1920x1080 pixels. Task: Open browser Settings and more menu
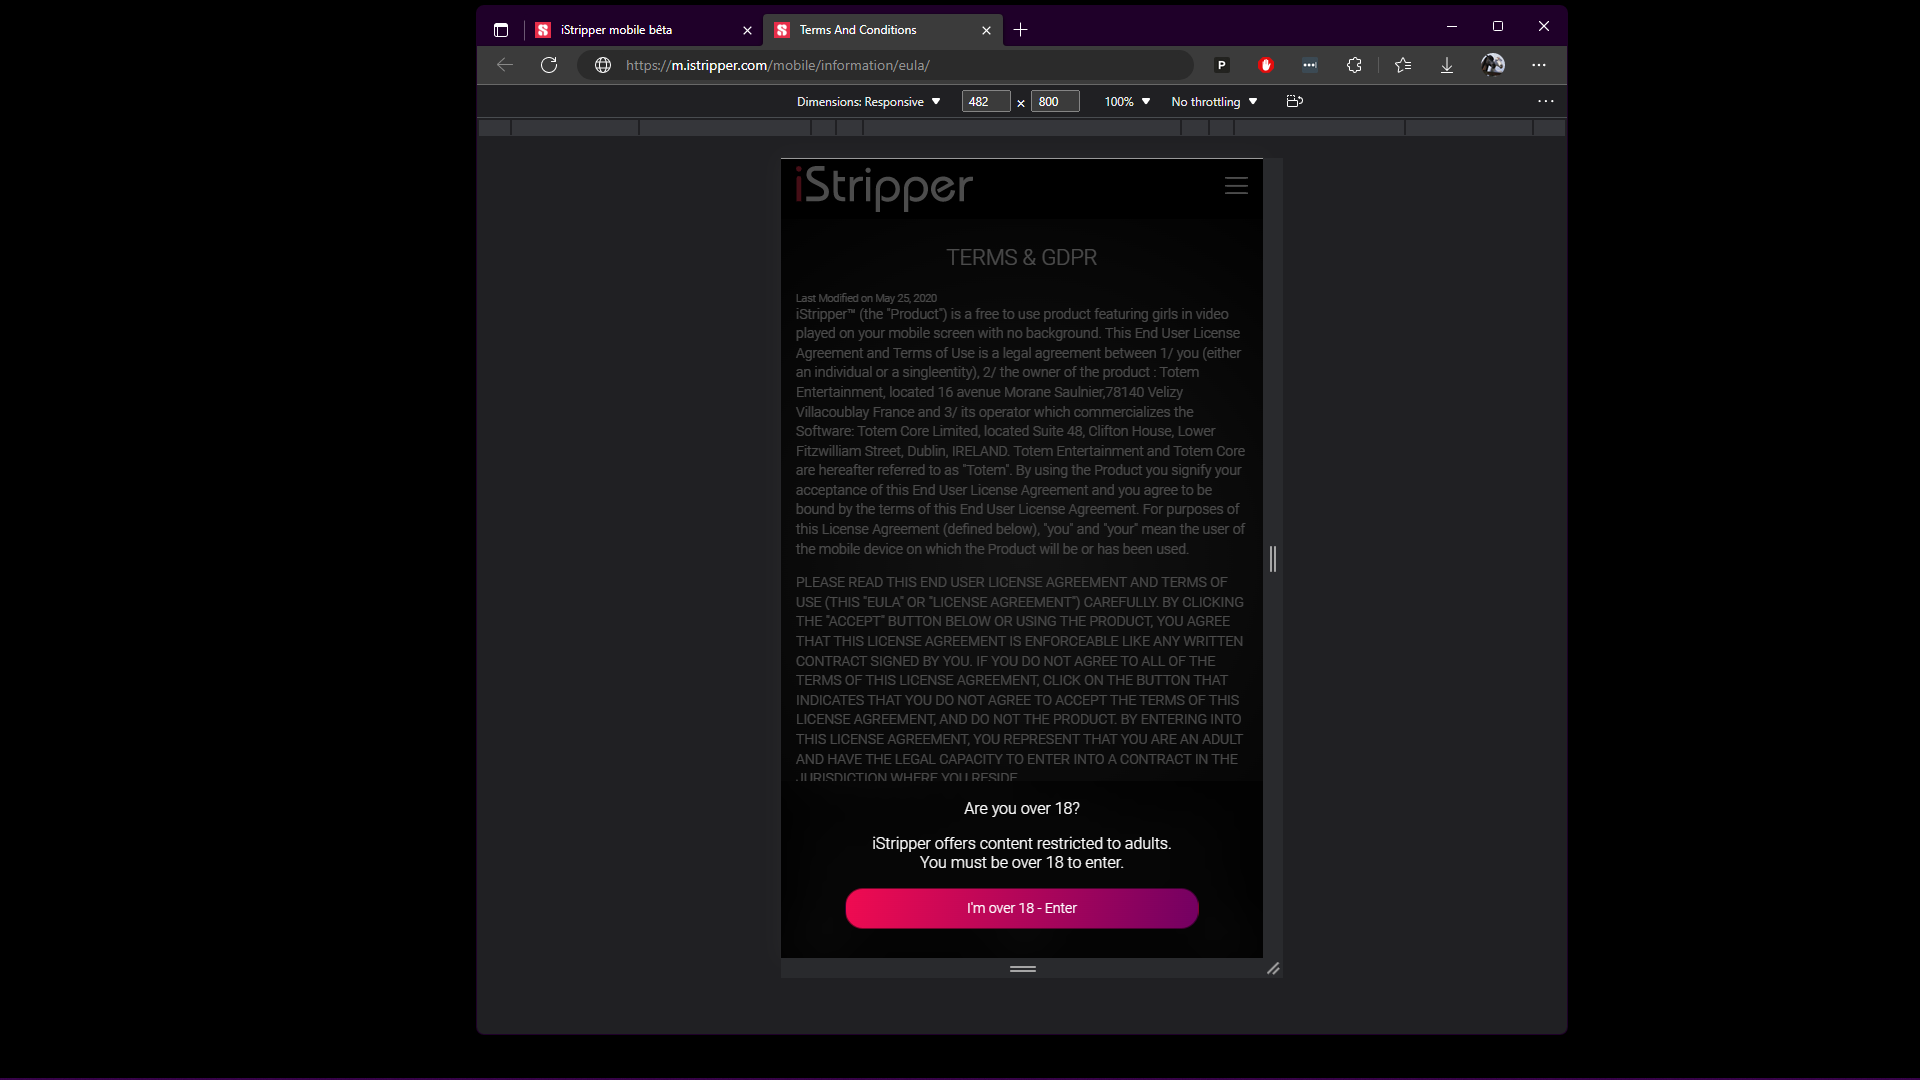coord(1539,65)
